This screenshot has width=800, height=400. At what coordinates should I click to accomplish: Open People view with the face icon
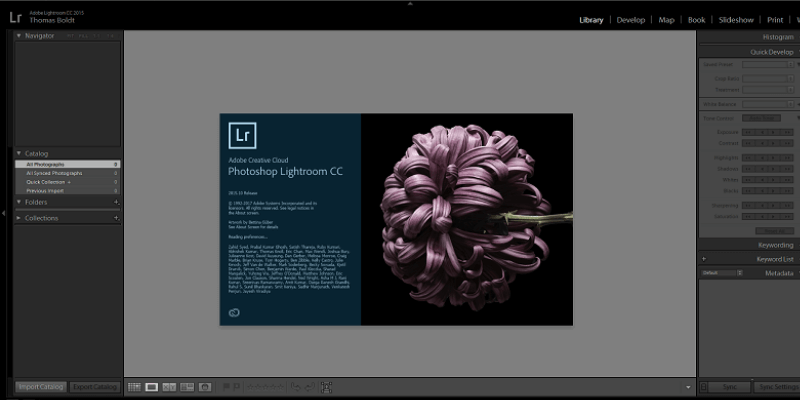click(x=205, y=387)
